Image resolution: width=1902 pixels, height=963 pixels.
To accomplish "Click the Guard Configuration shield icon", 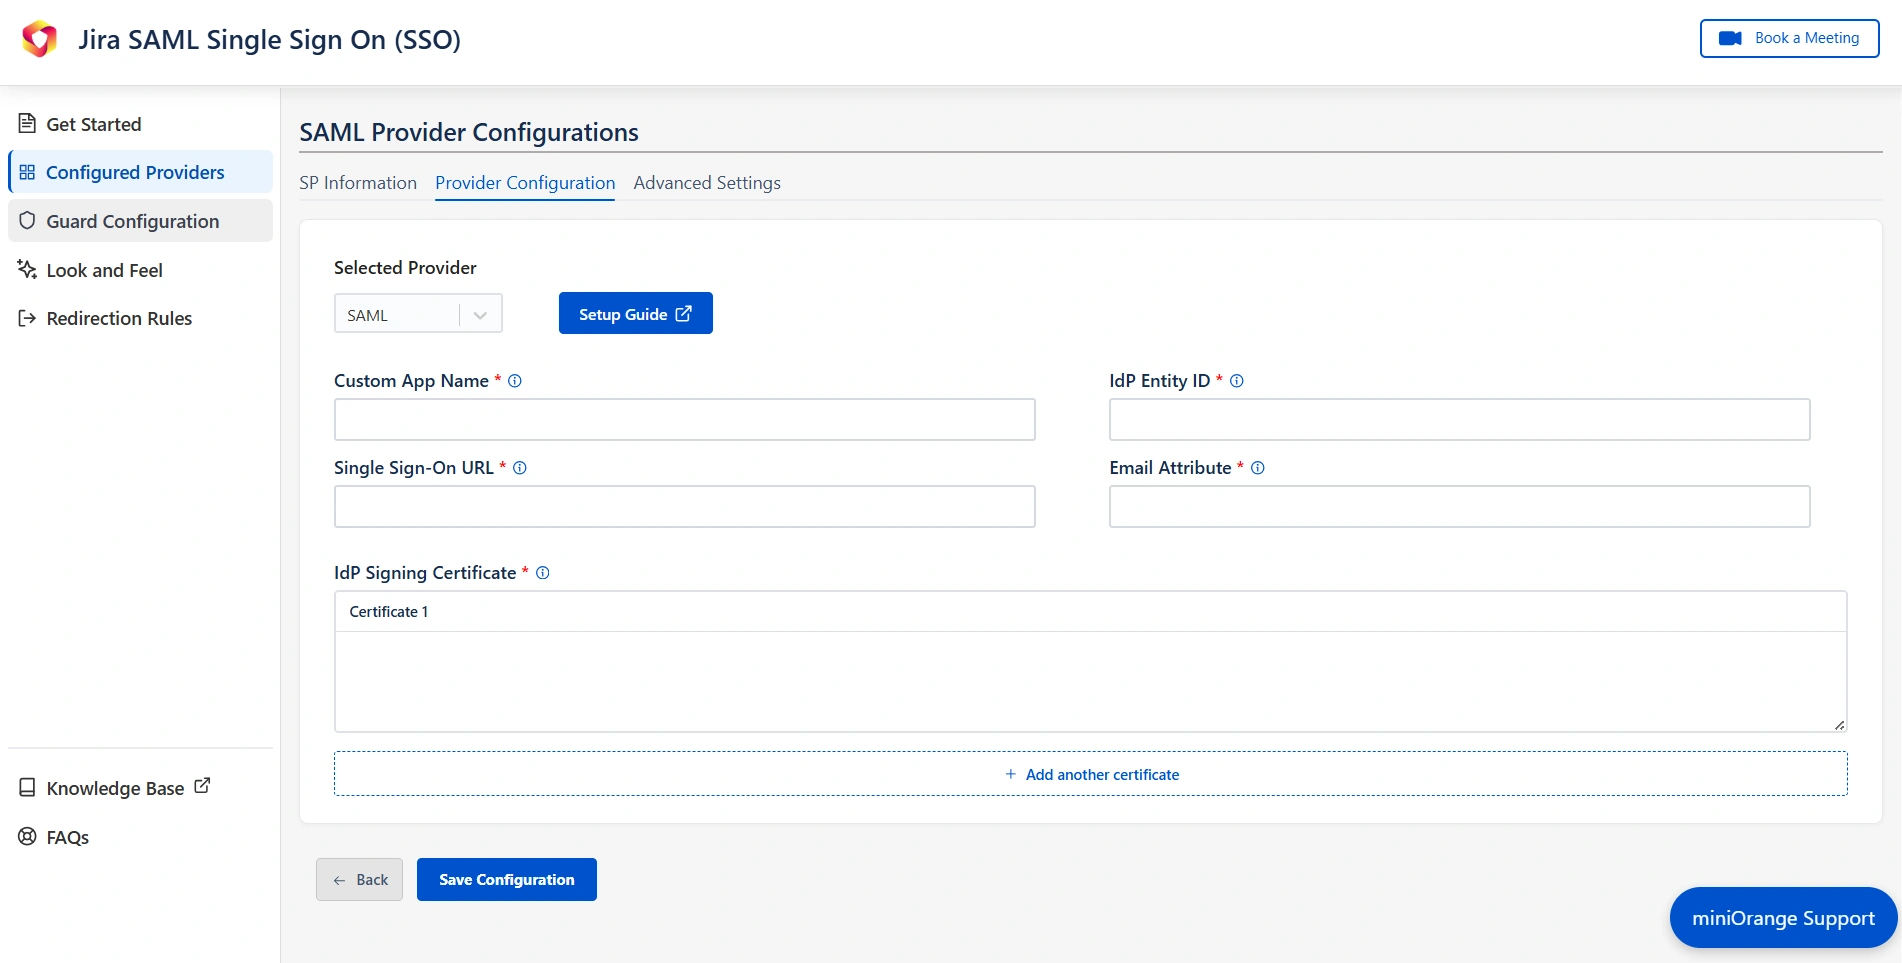I will [x=27, y=221].
